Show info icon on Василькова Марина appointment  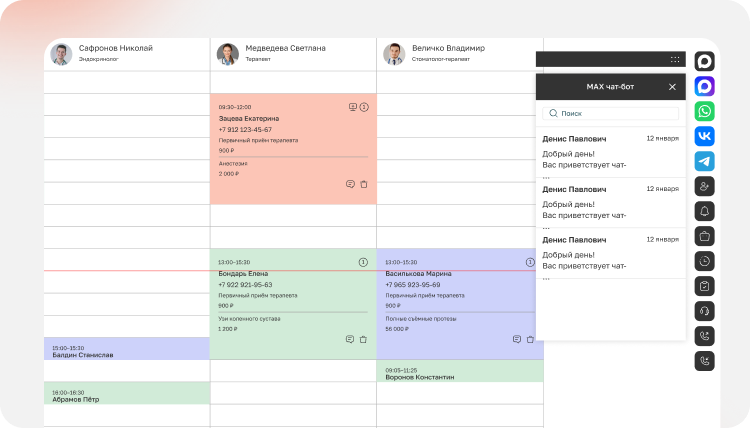[x=530, y=262]
